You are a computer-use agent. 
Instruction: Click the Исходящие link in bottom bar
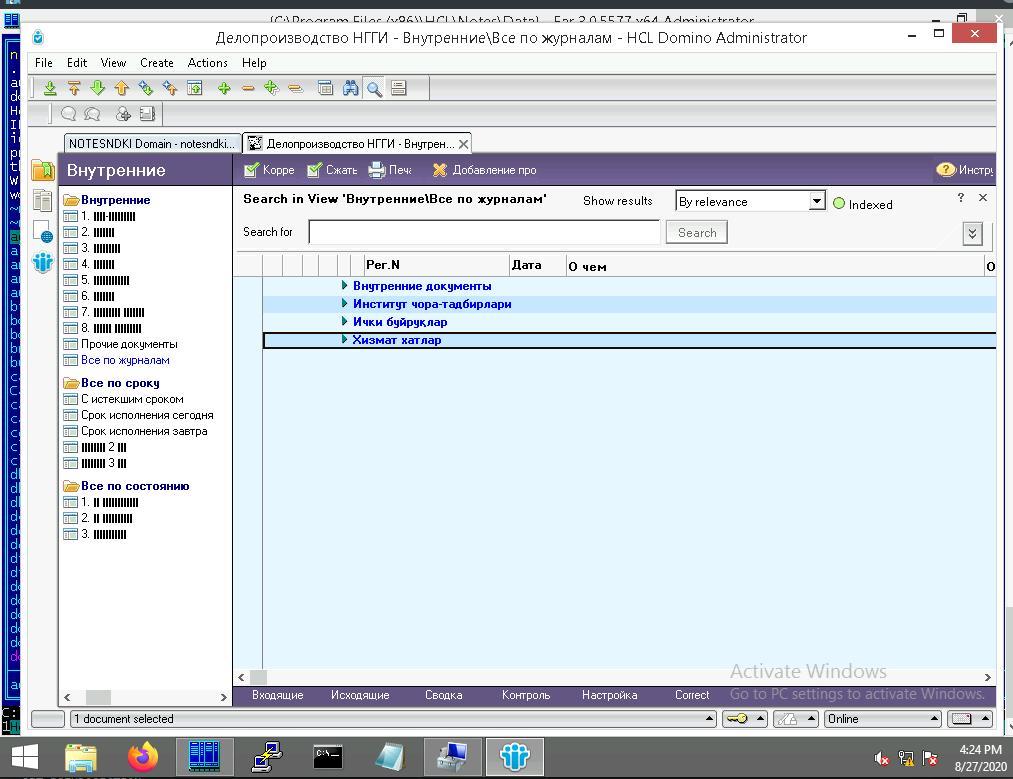pos(360,695)
